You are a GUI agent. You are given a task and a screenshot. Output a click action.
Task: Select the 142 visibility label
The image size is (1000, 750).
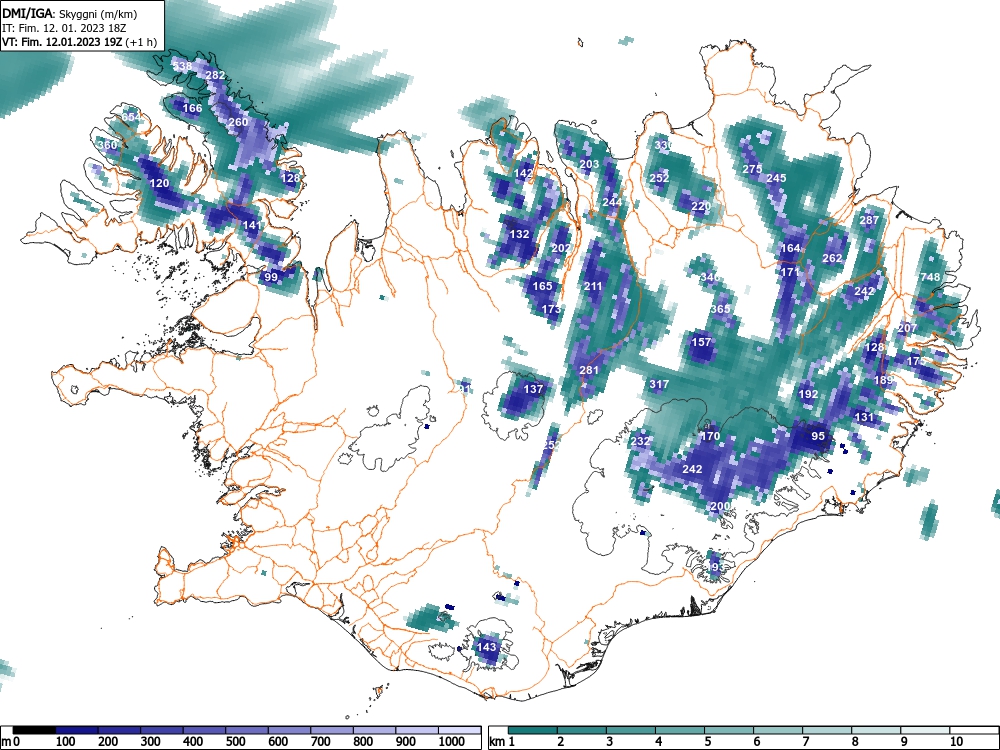click(x=523, y=173)
